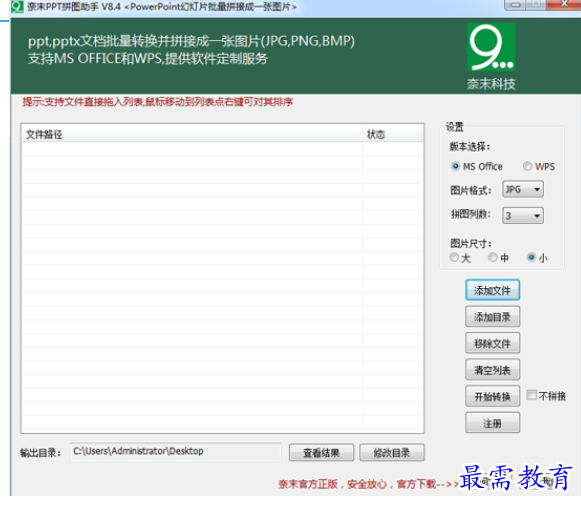
Task: Open the 图片格式 JPG dropdown
Action: [523, 189]
